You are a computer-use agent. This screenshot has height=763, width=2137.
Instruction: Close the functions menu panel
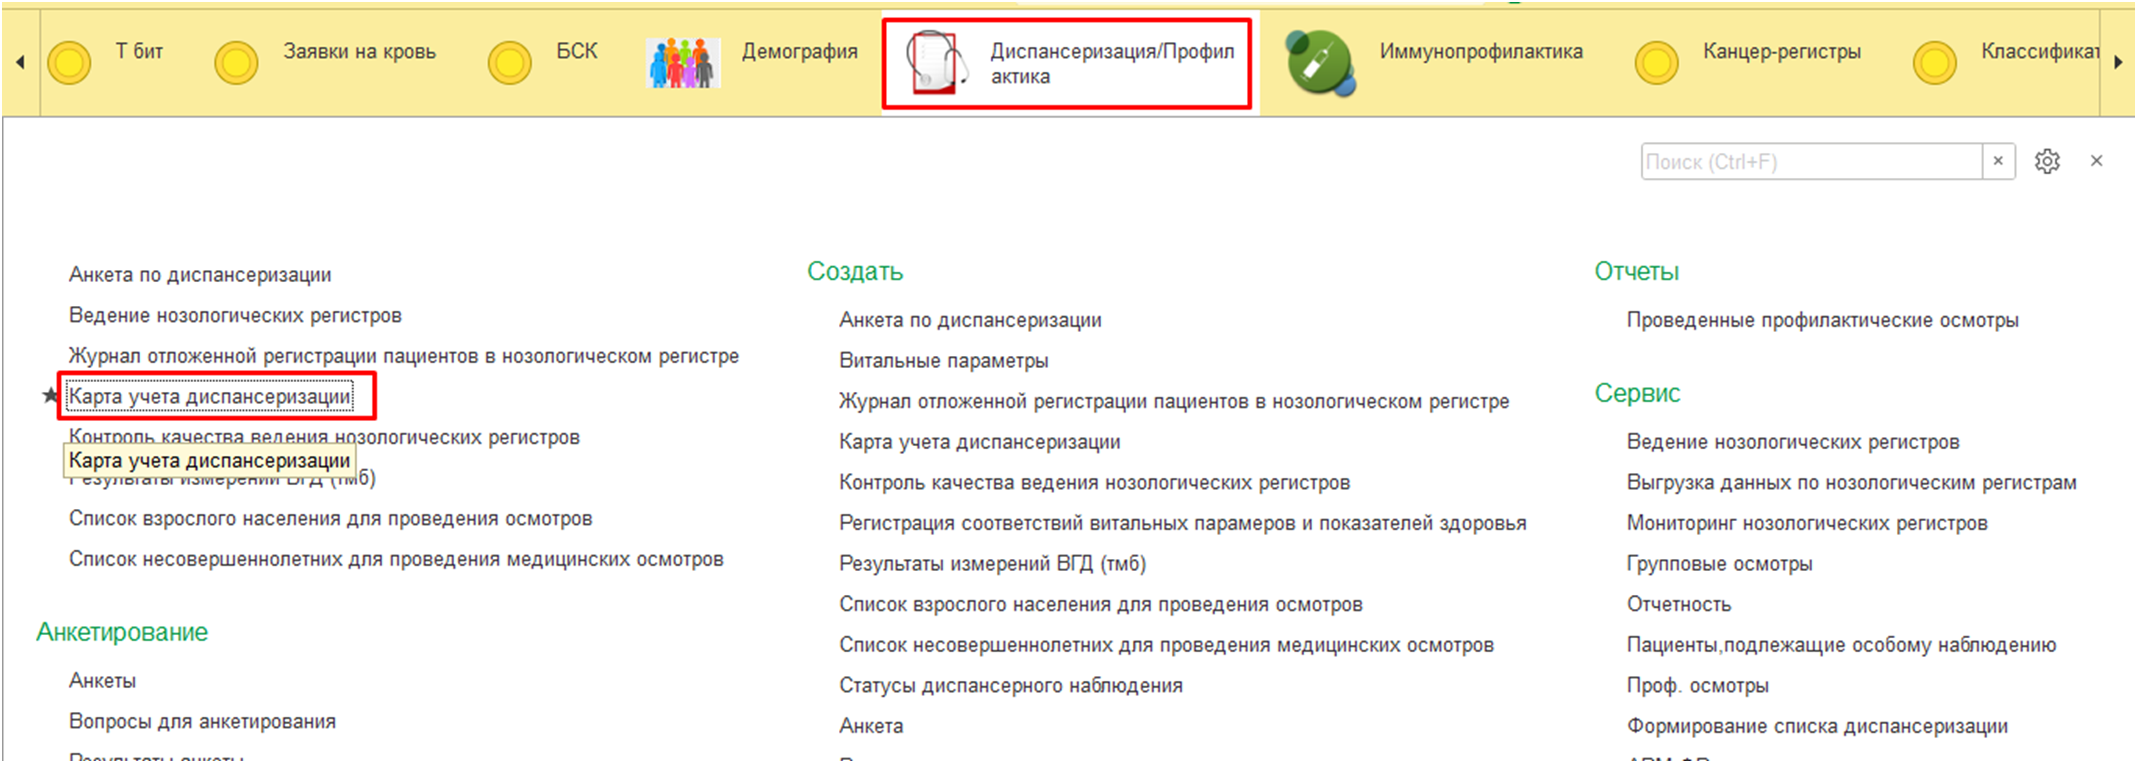2097,161
